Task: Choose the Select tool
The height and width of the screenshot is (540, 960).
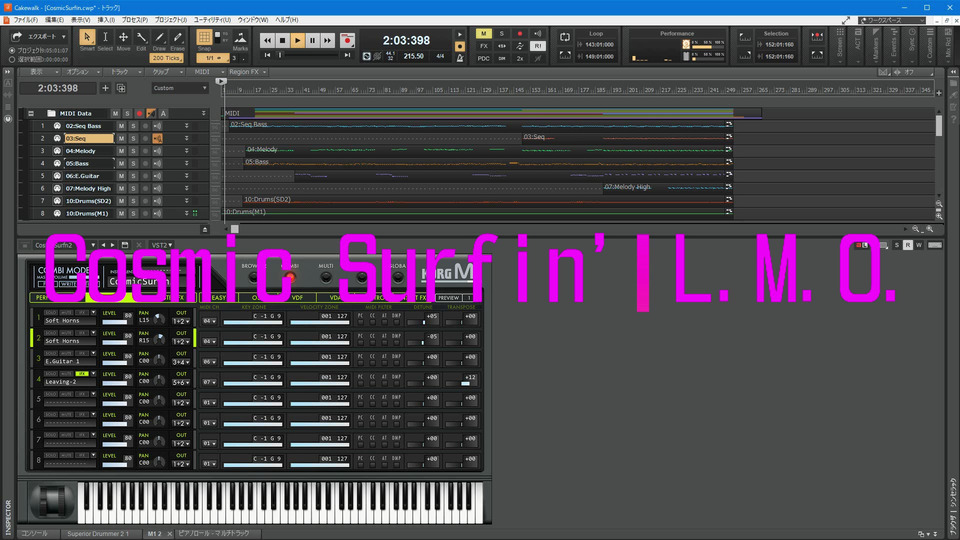Action: (x=105, y=37)
